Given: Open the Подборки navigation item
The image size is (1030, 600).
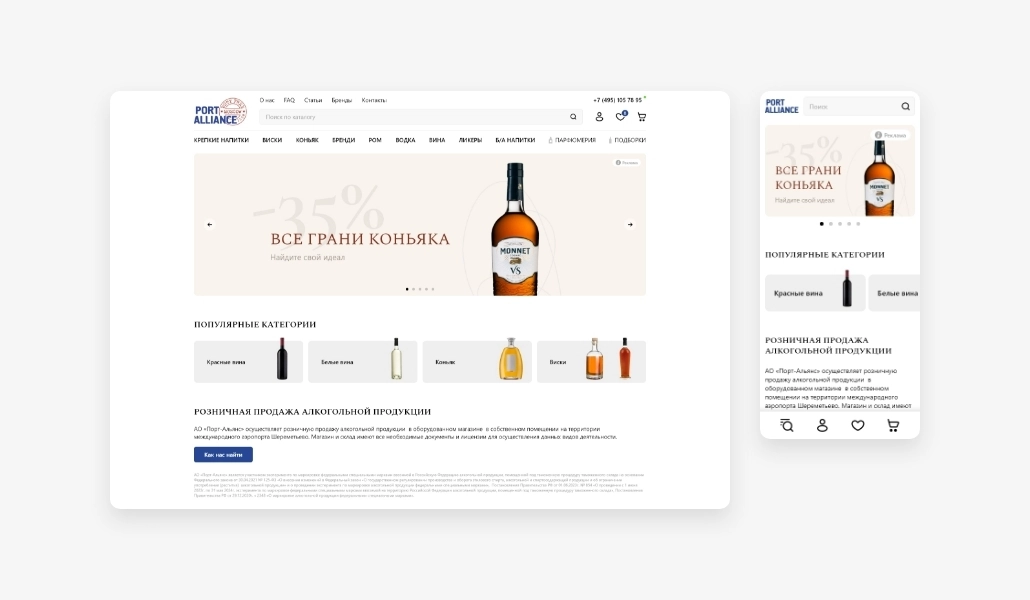Looking at the screenshot, I should click(x=628, y=140).
